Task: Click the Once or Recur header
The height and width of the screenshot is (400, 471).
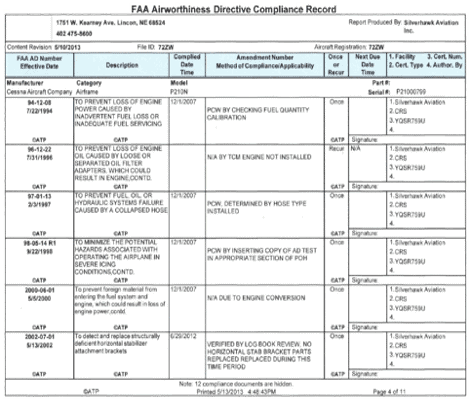Action: tap(336, 65)
